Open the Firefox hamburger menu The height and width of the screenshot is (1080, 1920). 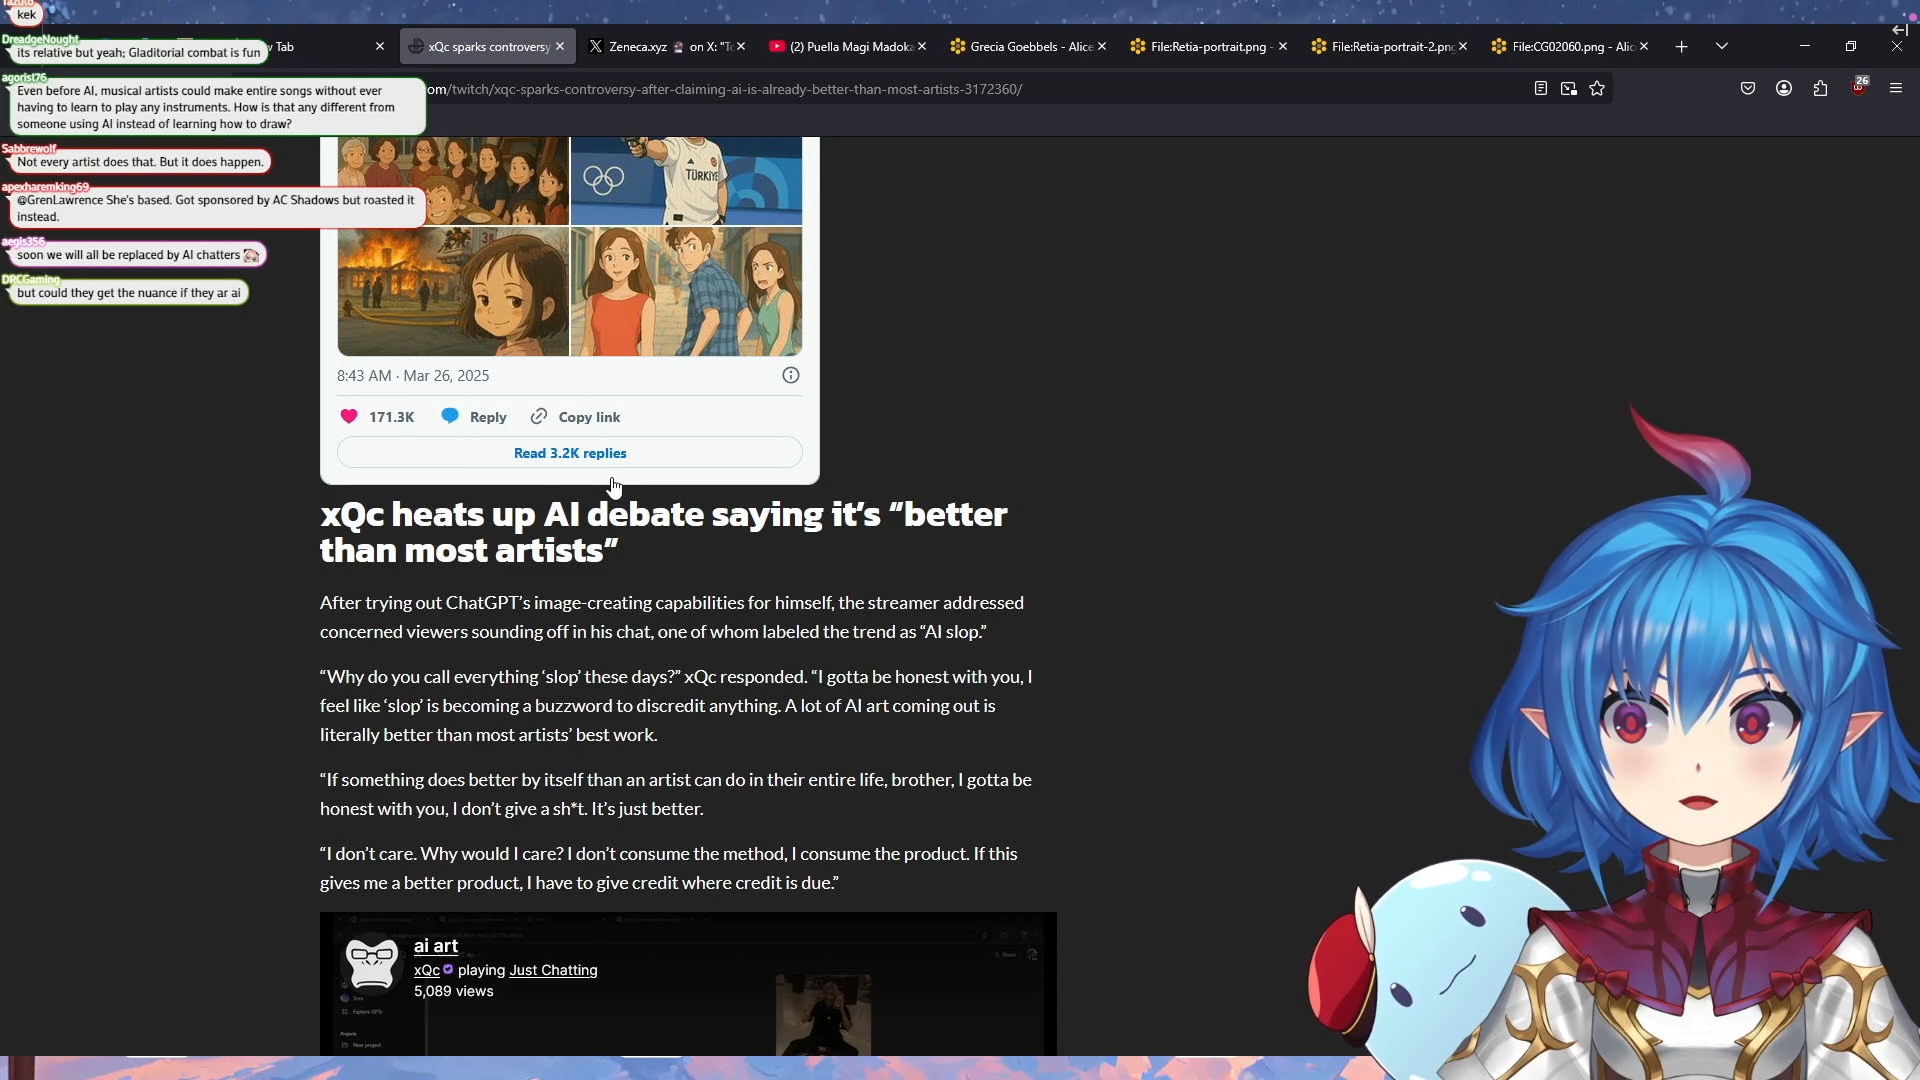pyautogui.click(x=1896, y=89)
